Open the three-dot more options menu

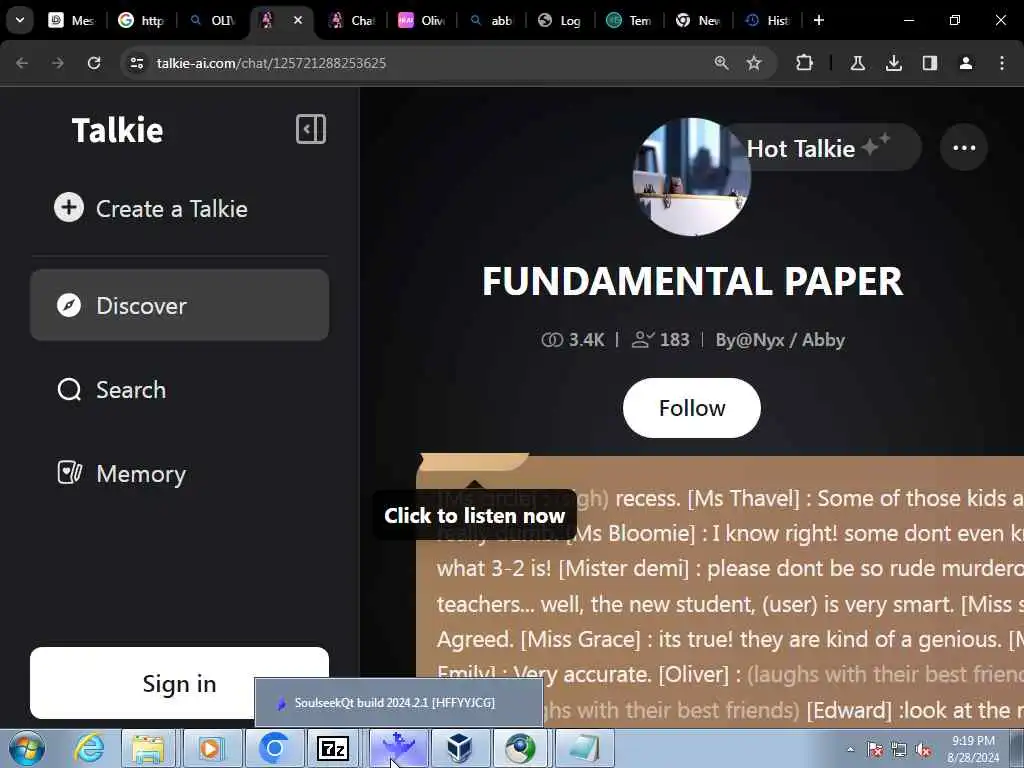point(964,148)
